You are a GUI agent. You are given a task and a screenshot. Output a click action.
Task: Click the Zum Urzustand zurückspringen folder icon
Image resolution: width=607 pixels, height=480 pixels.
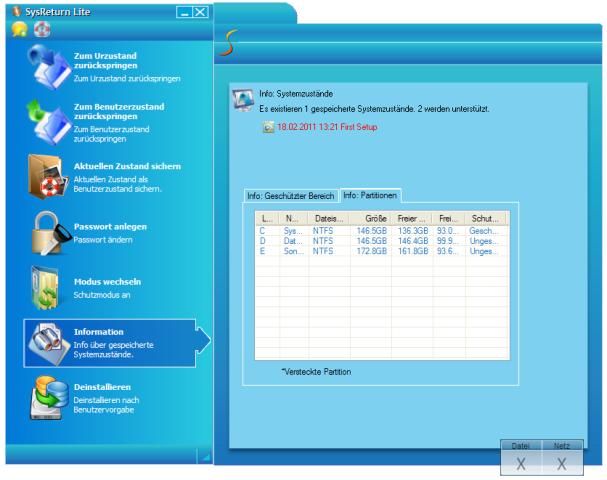[x=48, y=67]
